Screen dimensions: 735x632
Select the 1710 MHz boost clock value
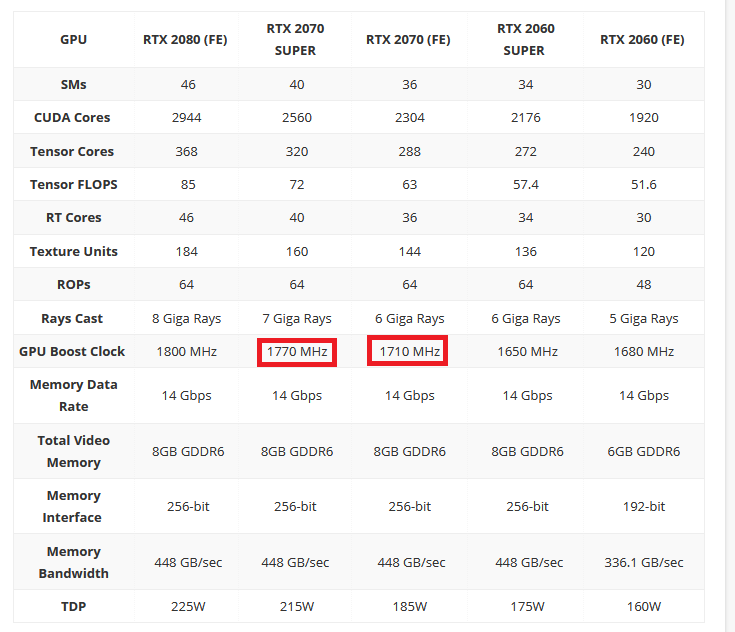click(410, 352)
